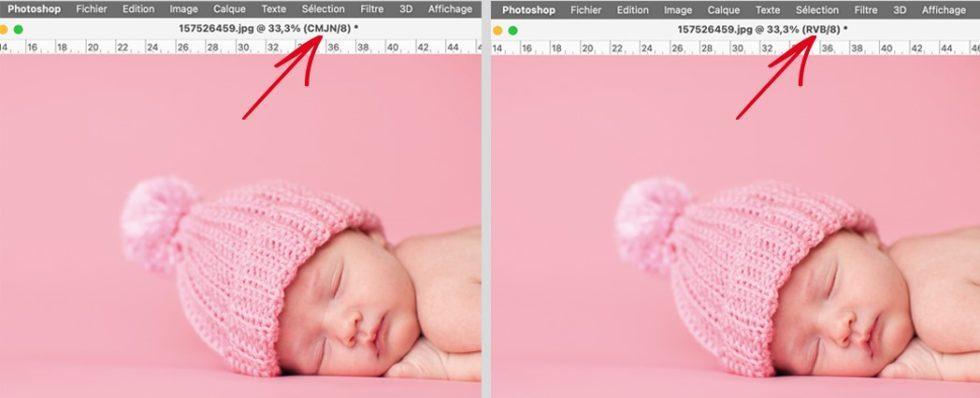980x398 pixels.
Task: Open Affichage menu above the CMJN document
Action: 451,9
